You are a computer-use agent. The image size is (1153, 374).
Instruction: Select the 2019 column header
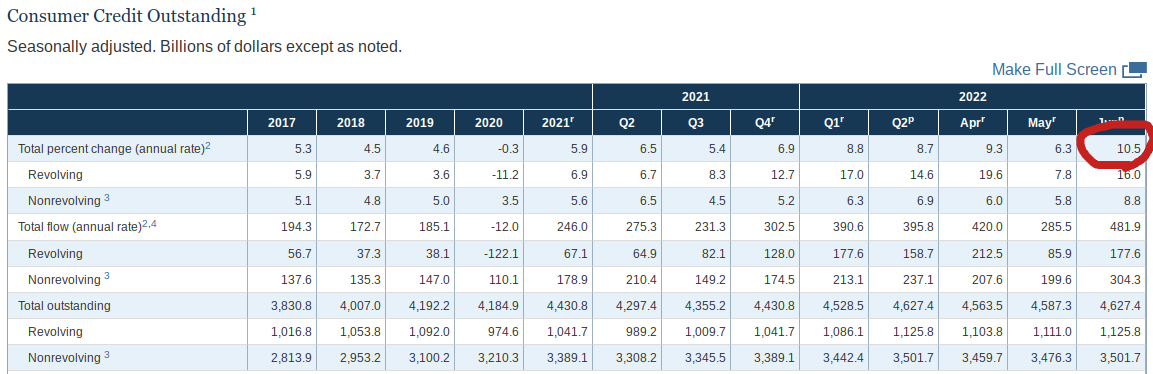420,123
